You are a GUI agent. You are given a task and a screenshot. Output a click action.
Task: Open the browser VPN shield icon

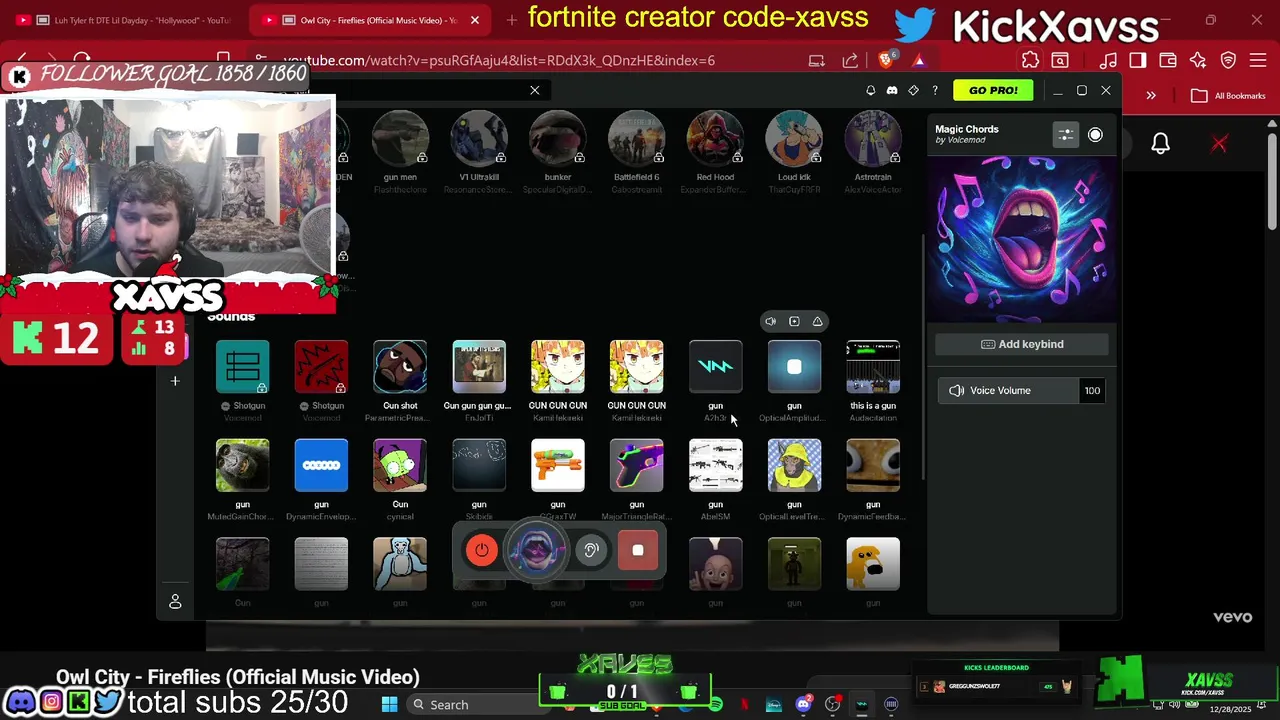tap(1229, 60)
